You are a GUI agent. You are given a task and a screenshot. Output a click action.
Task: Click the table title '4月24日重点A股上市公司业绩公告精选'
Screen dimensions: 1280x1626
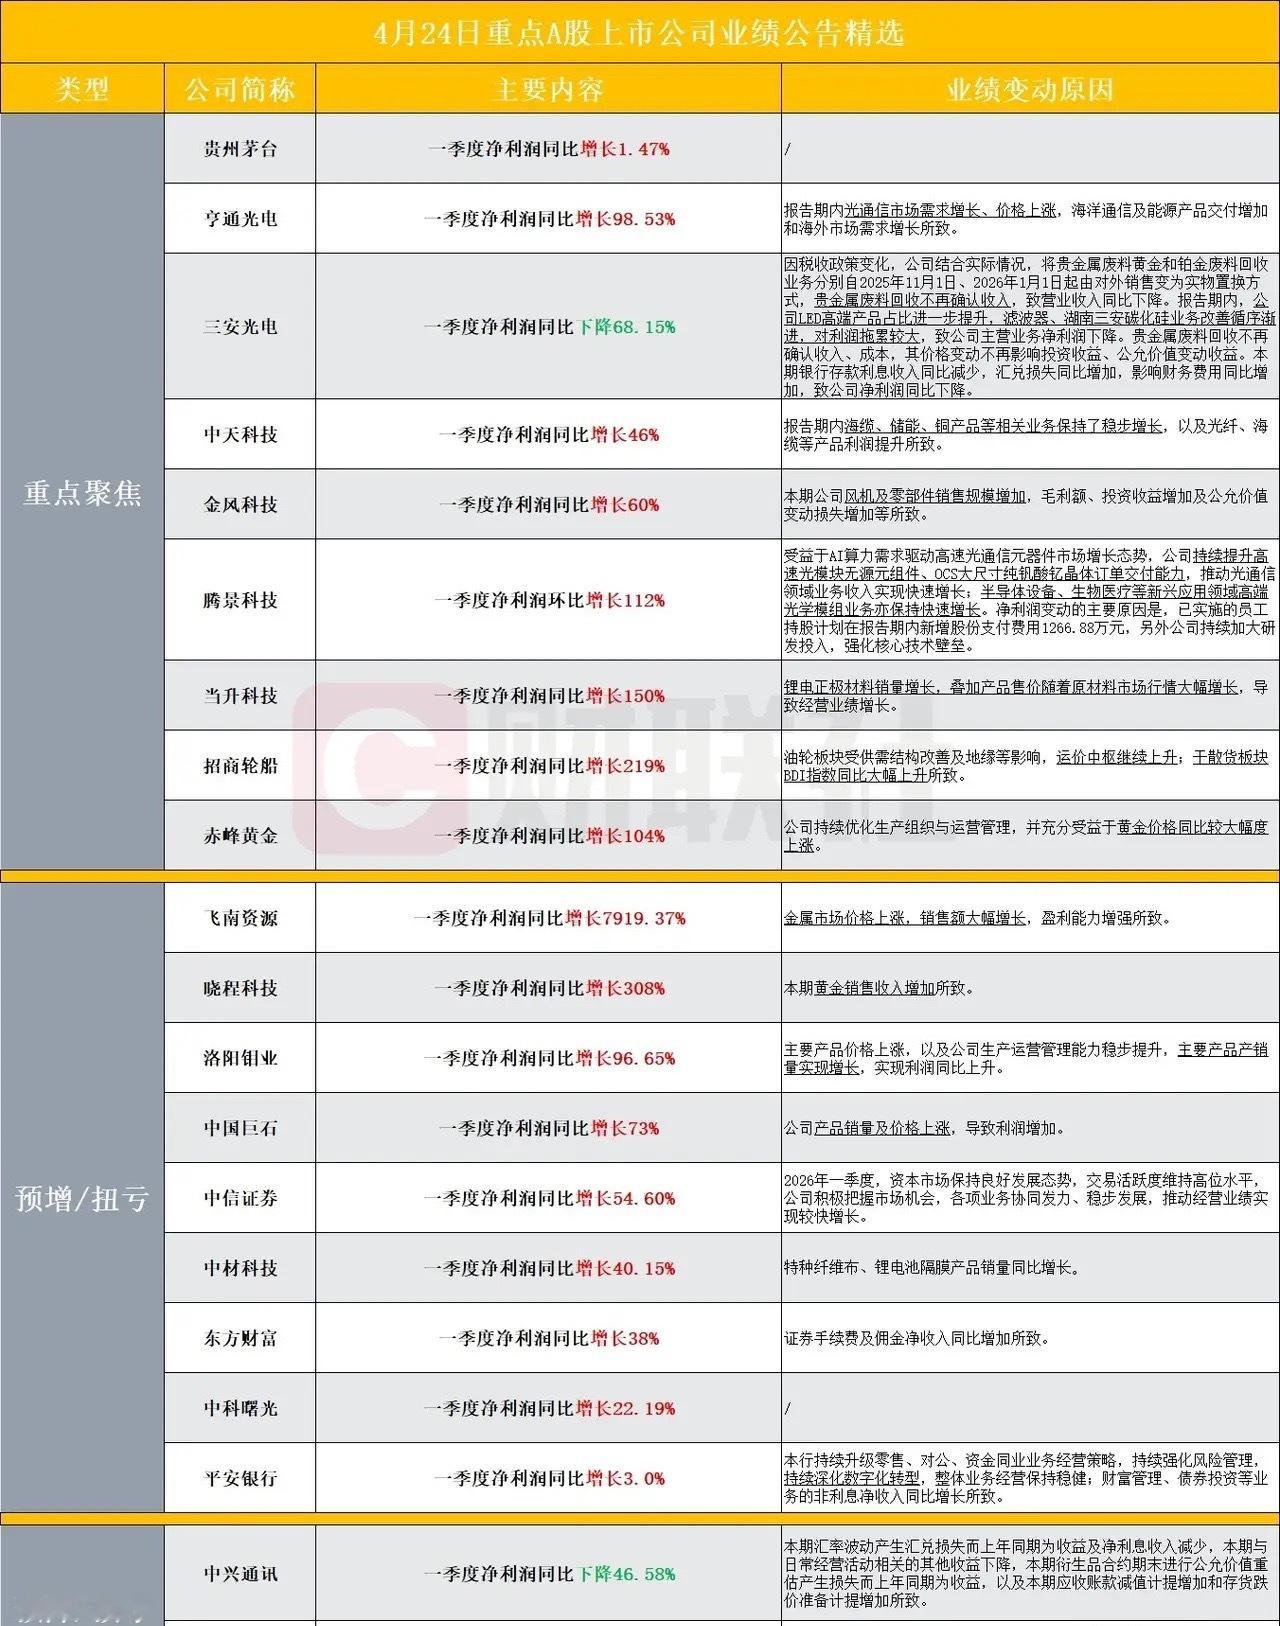click(x=639, y=32)
